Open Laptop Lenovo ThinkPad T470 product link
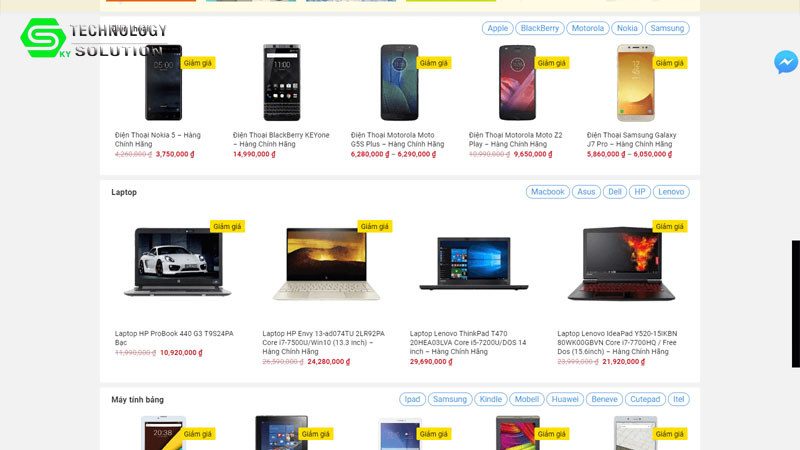 [468, 342]
